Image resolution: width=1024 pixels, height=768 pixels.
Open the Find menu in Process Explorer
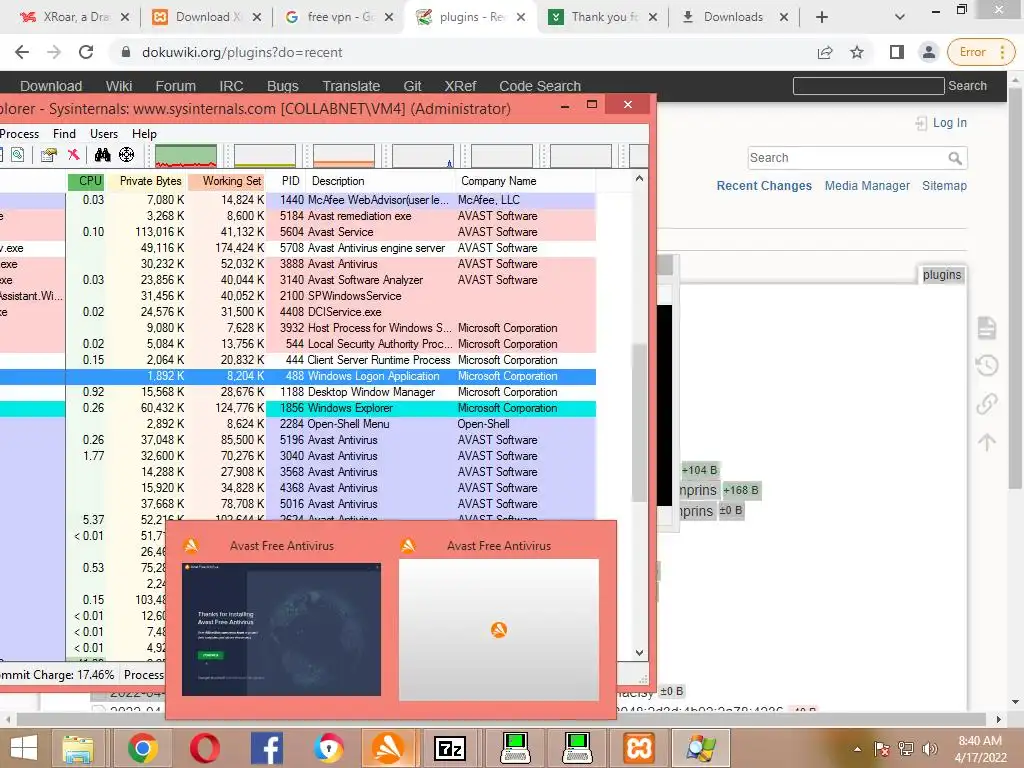[64, 134]
